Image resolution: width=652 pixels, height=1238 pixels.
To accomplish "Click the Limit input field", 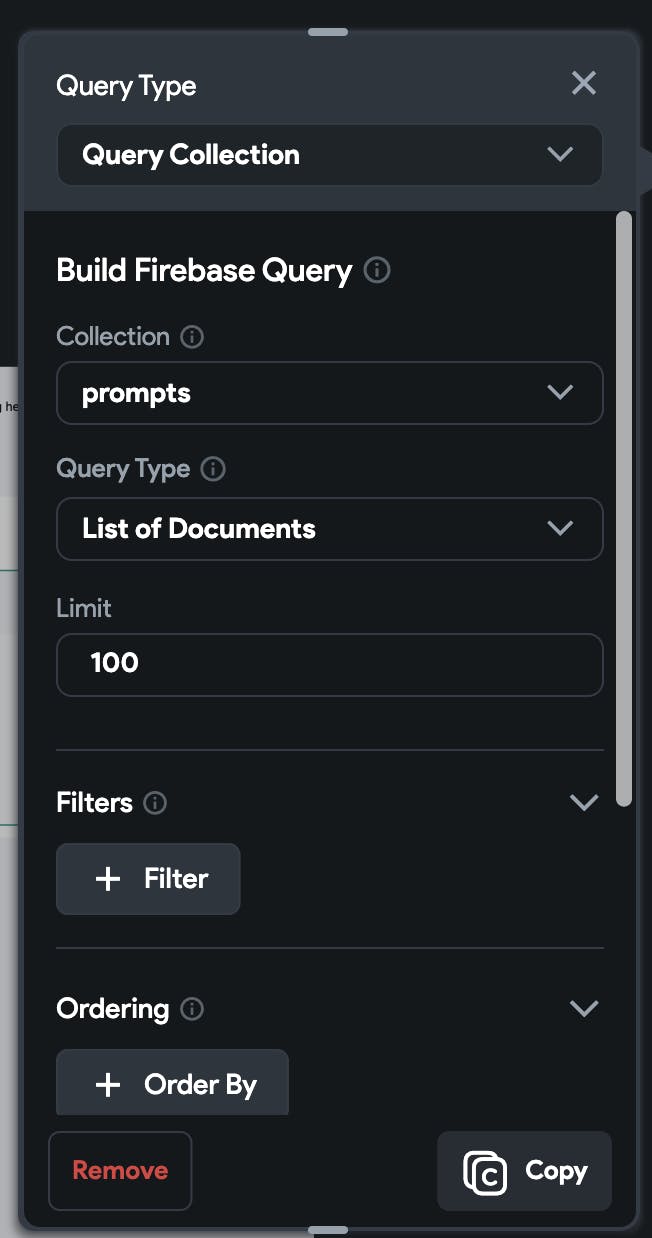I will (x=330, y=664).
